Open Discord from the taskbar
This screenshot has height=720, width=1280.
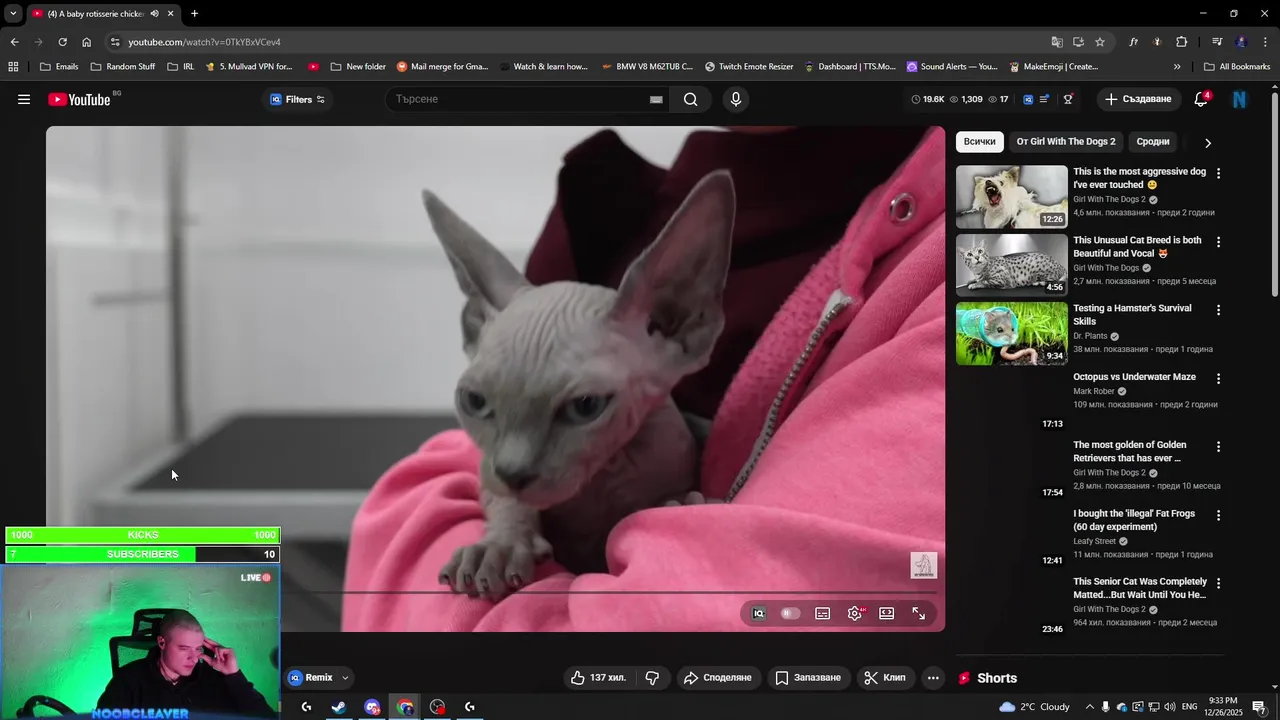pyautogui.click(x=372, y=707)
